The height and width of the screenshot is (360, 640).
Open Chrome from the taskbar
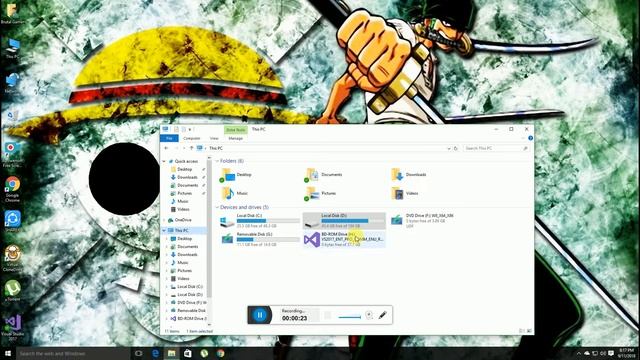221,353
